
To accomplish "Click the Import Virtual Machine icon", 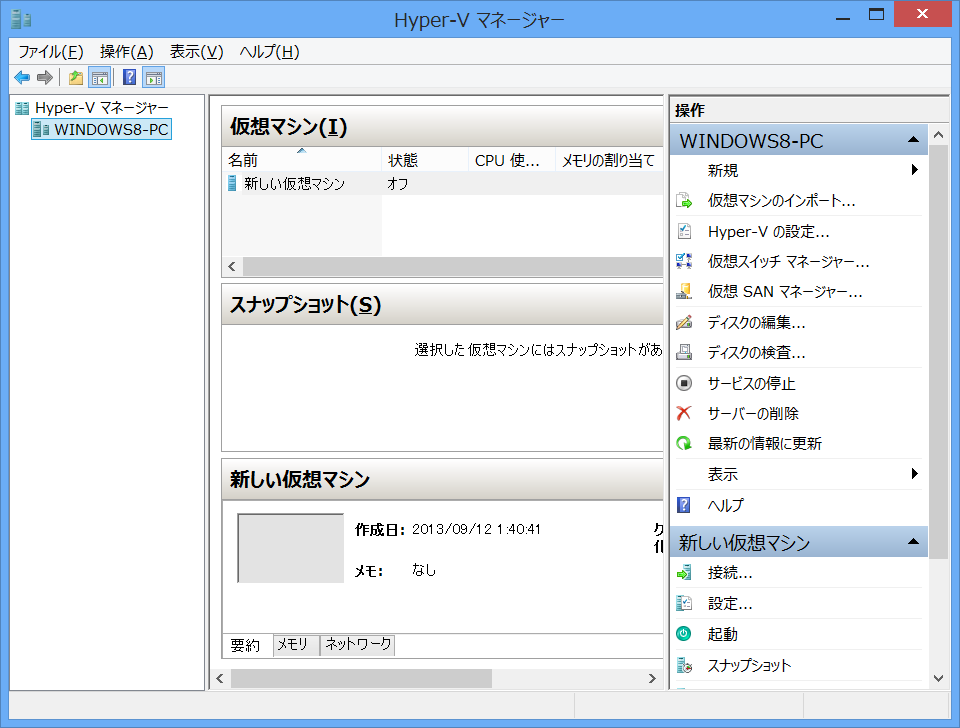I will (684, 201).
